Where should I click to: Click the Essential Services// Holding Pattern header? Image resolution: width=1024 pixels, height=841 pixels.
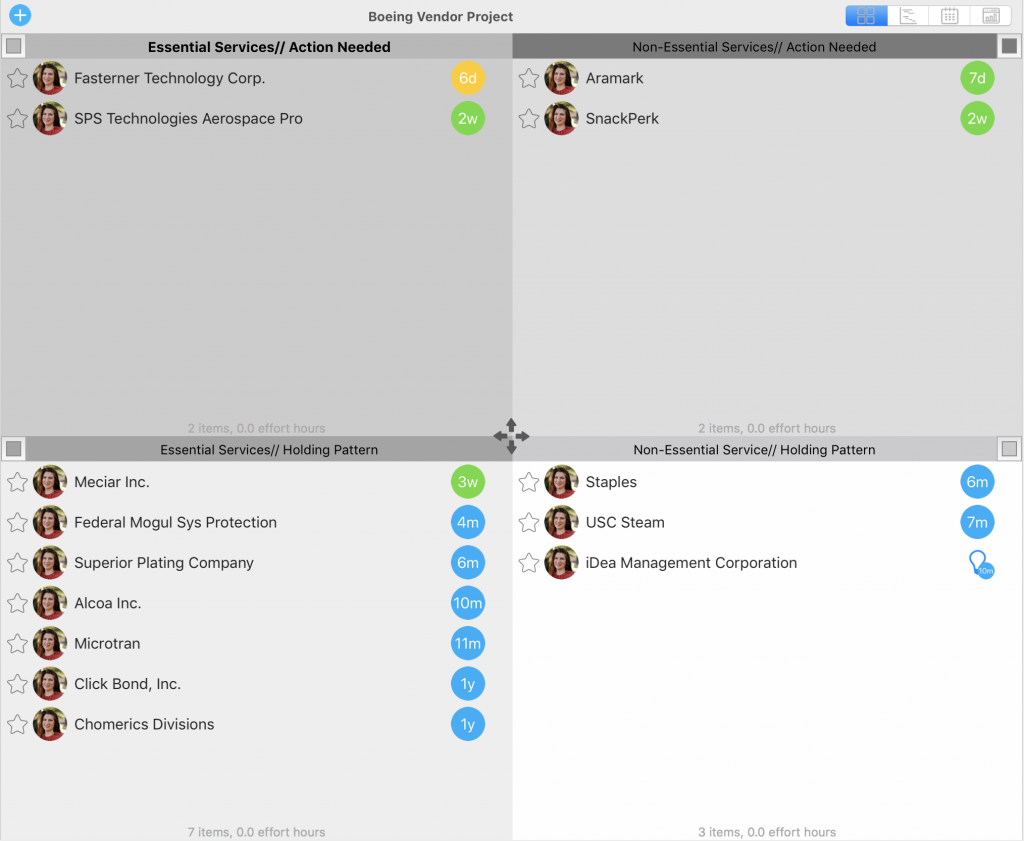(269, 450)
